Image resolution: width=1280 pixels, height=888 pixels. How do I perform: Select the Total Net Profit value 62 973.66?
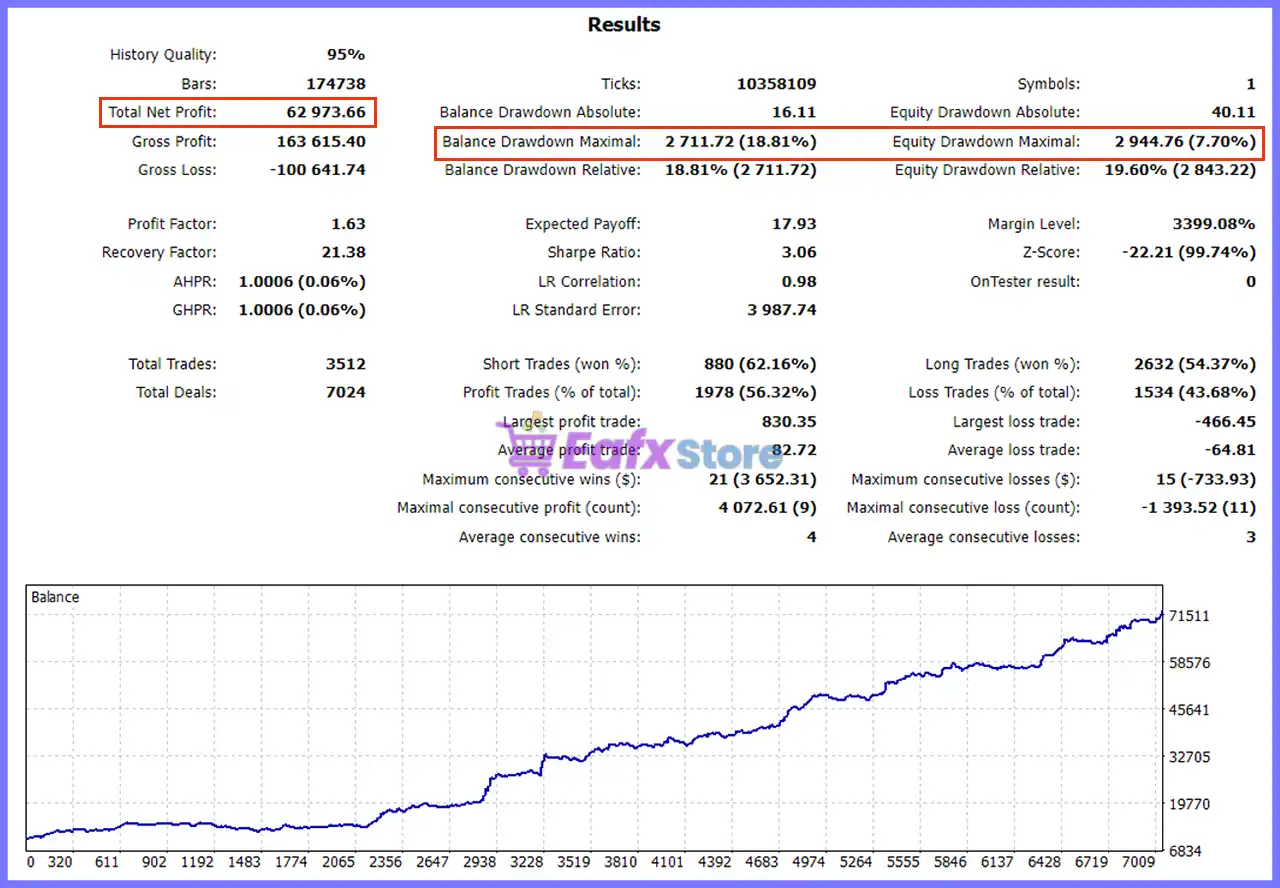(326, 112)
